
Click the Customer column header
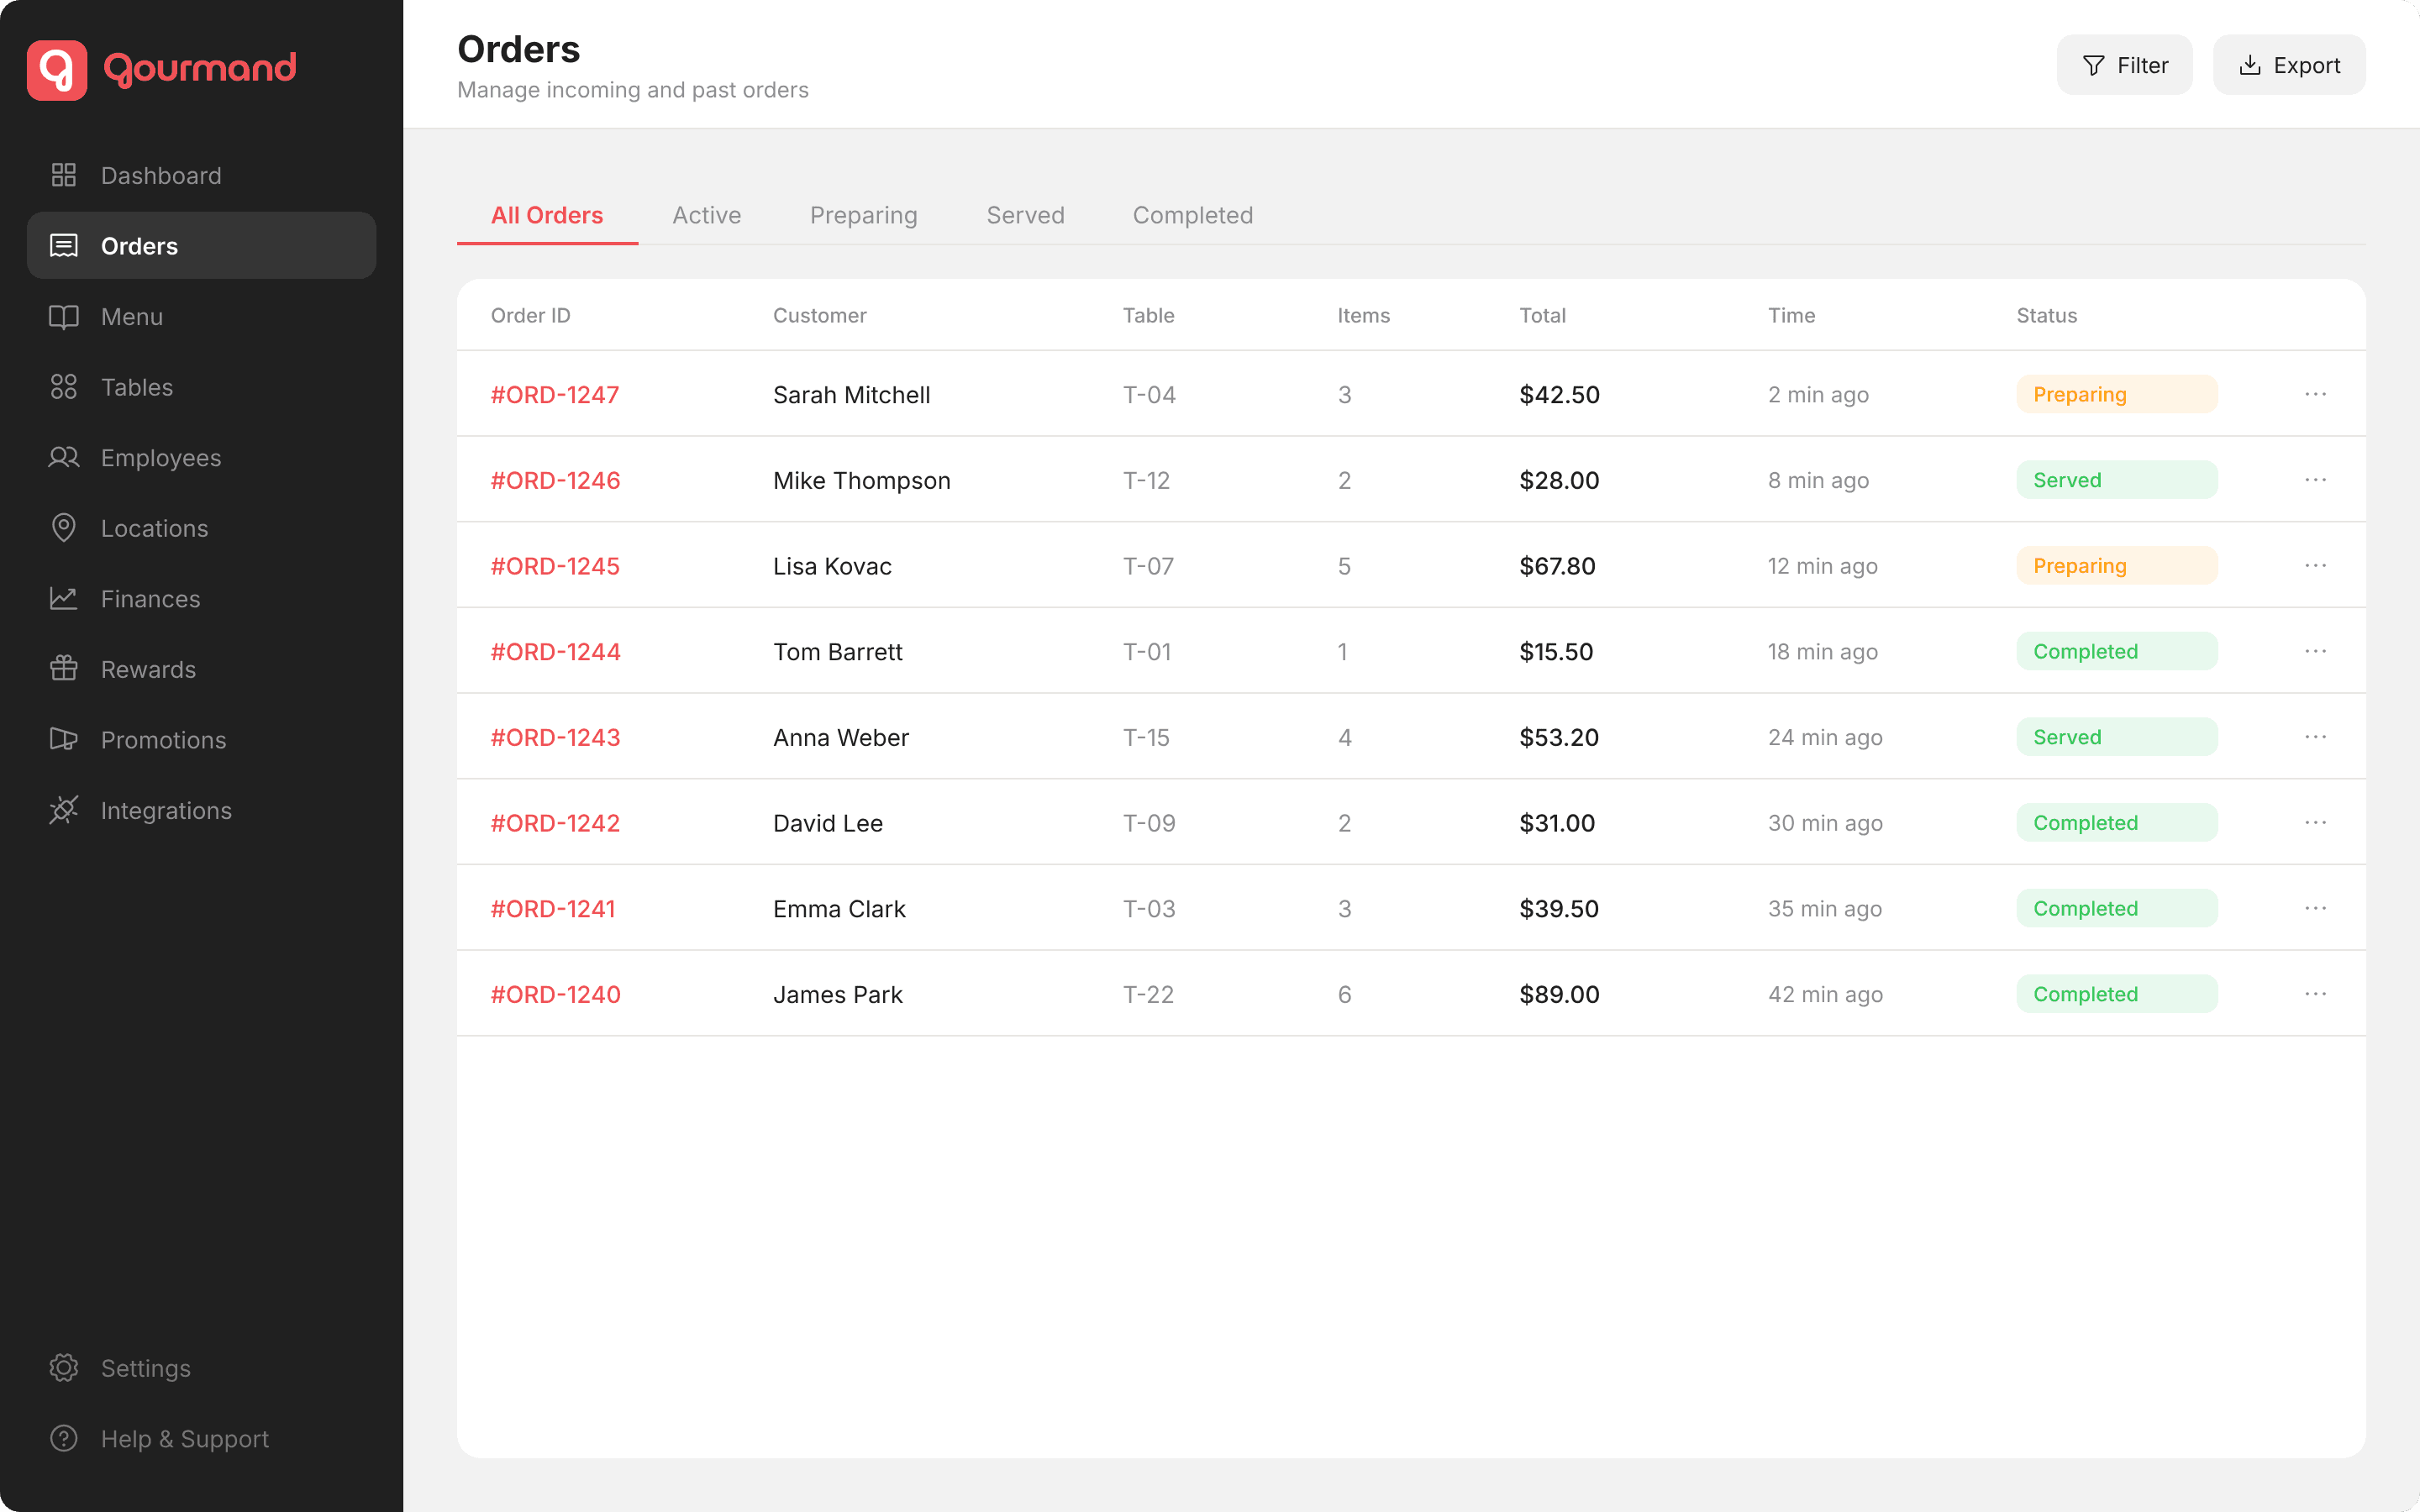[819, 315]
